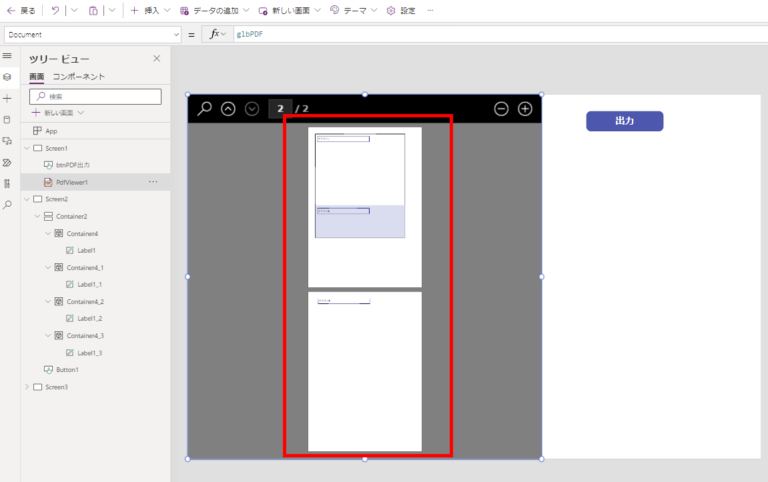This screenshot has height=482, width=768.
Task: Close the ツリー ビュー panel
Action: pyautogui.click(x=156, y=59)
